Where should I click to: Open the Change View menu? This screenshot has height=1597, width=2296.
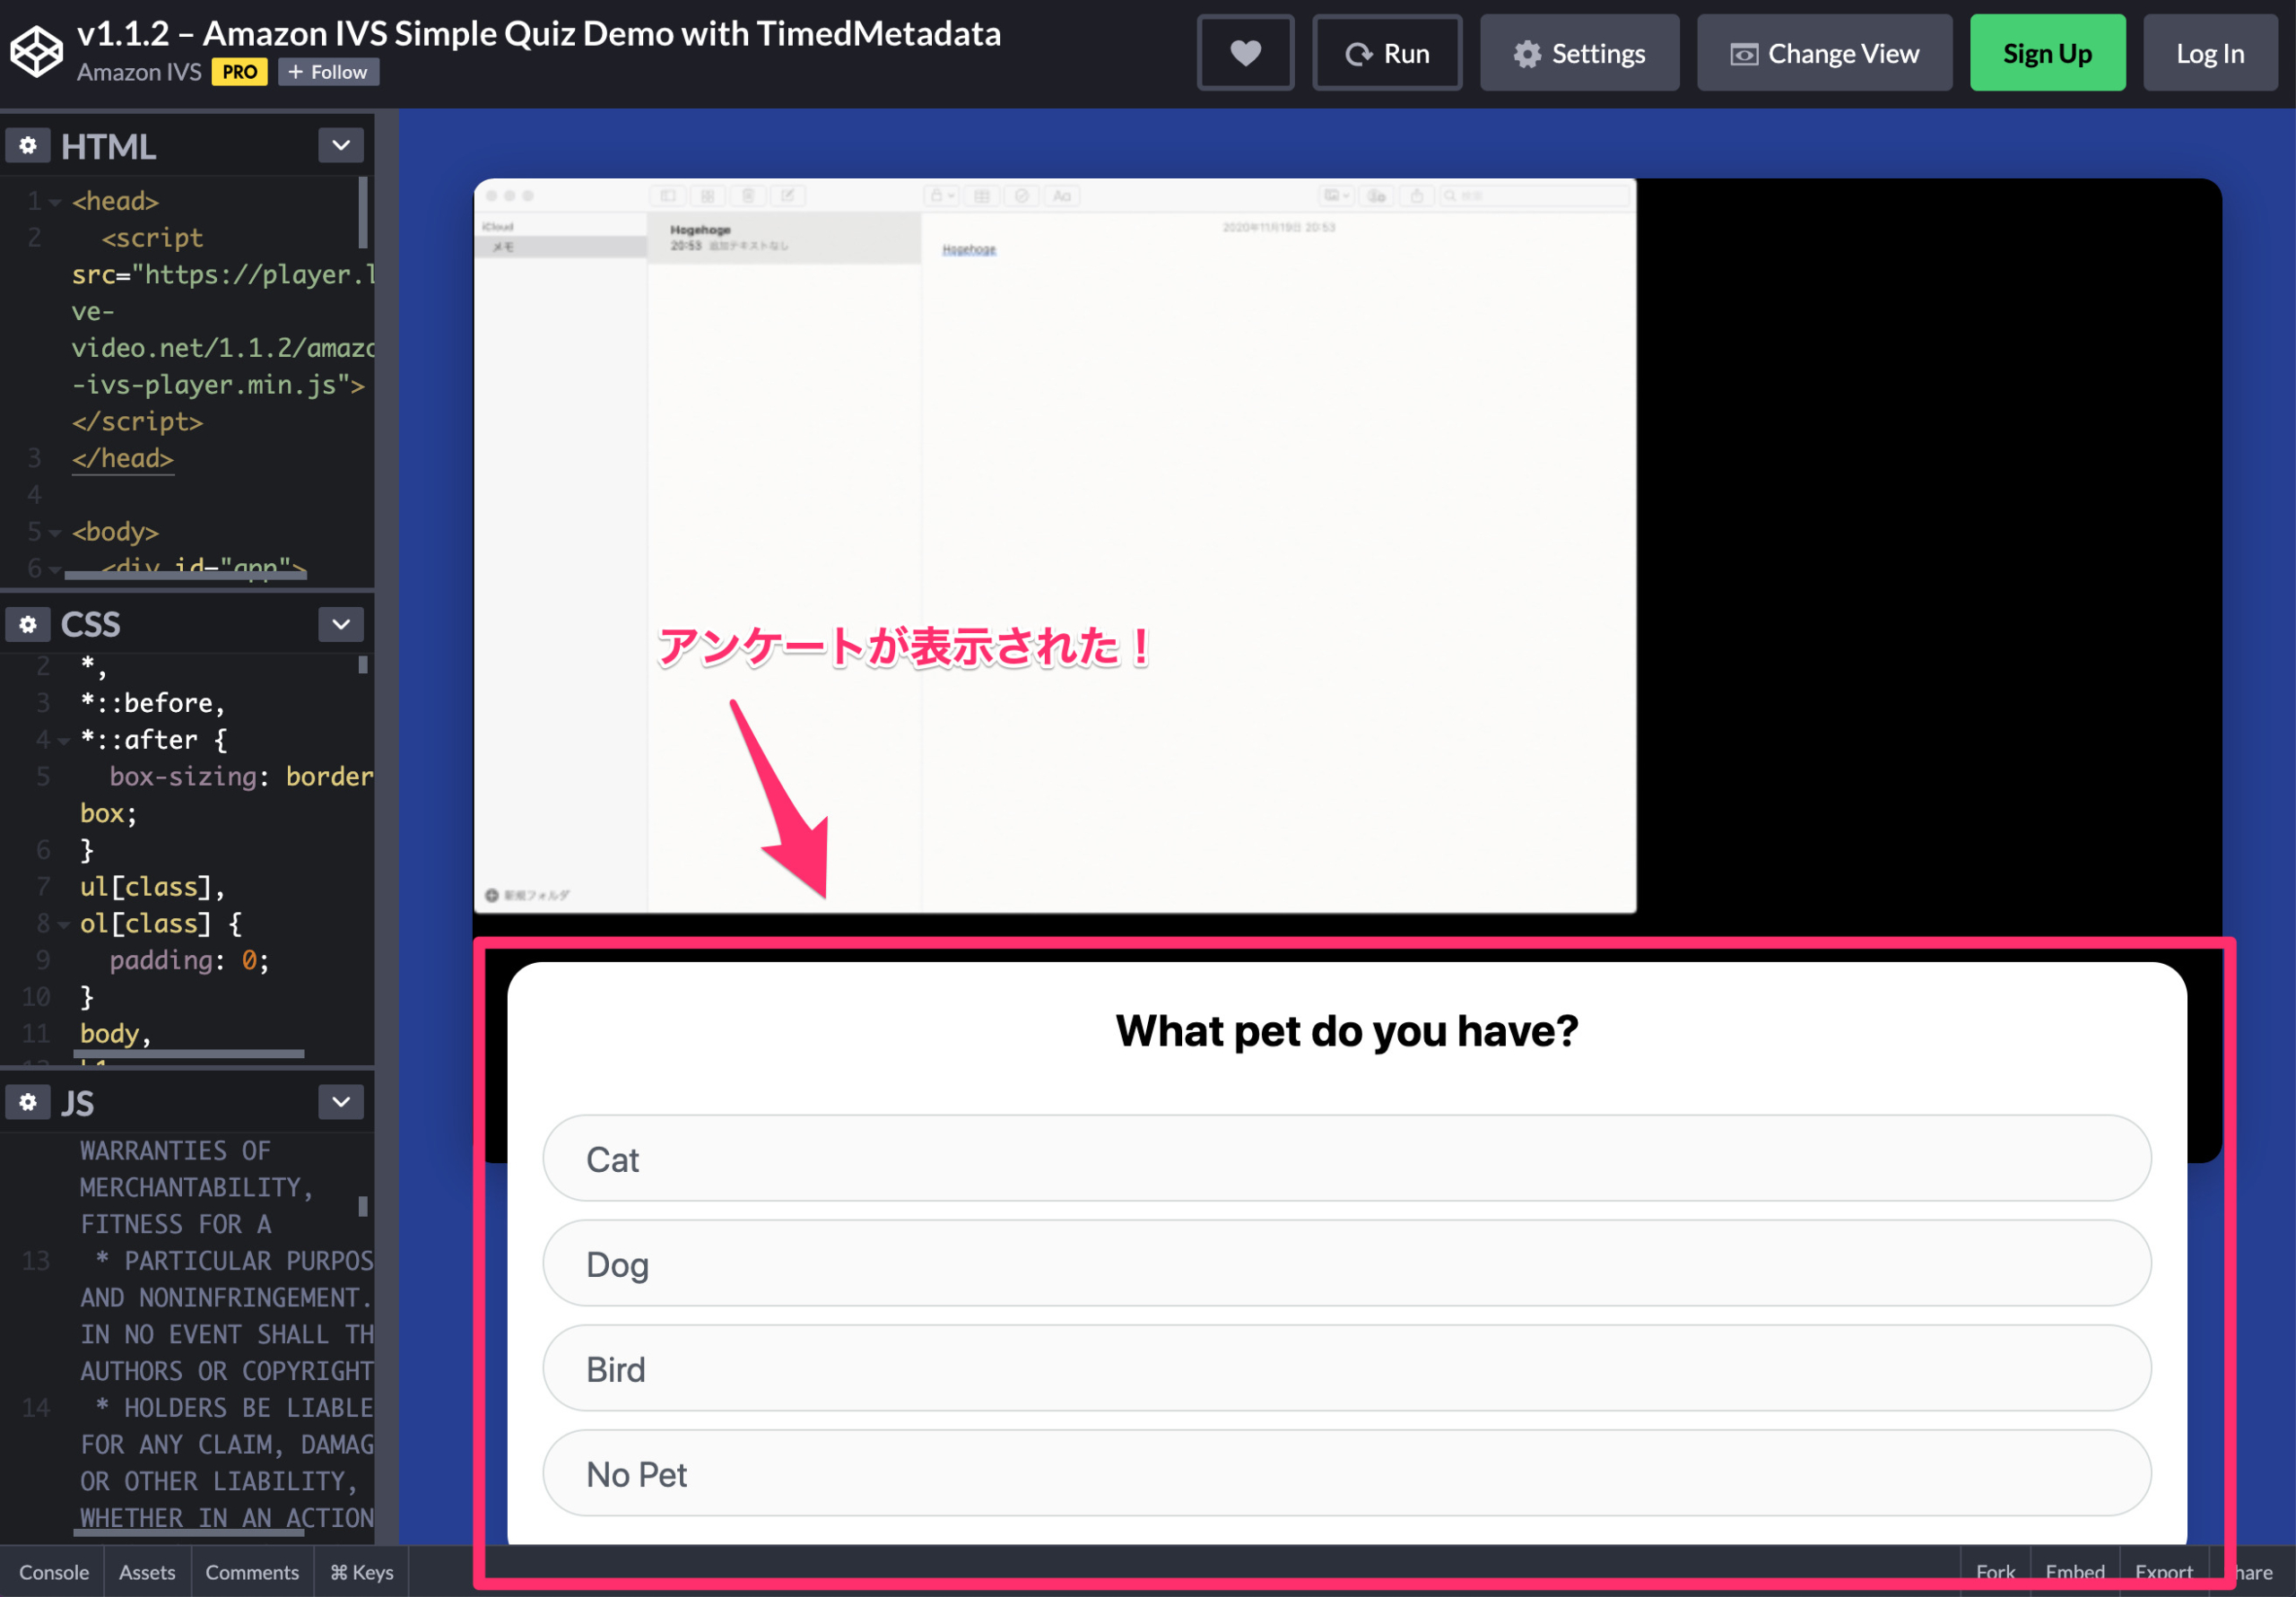click(1824, 53)
